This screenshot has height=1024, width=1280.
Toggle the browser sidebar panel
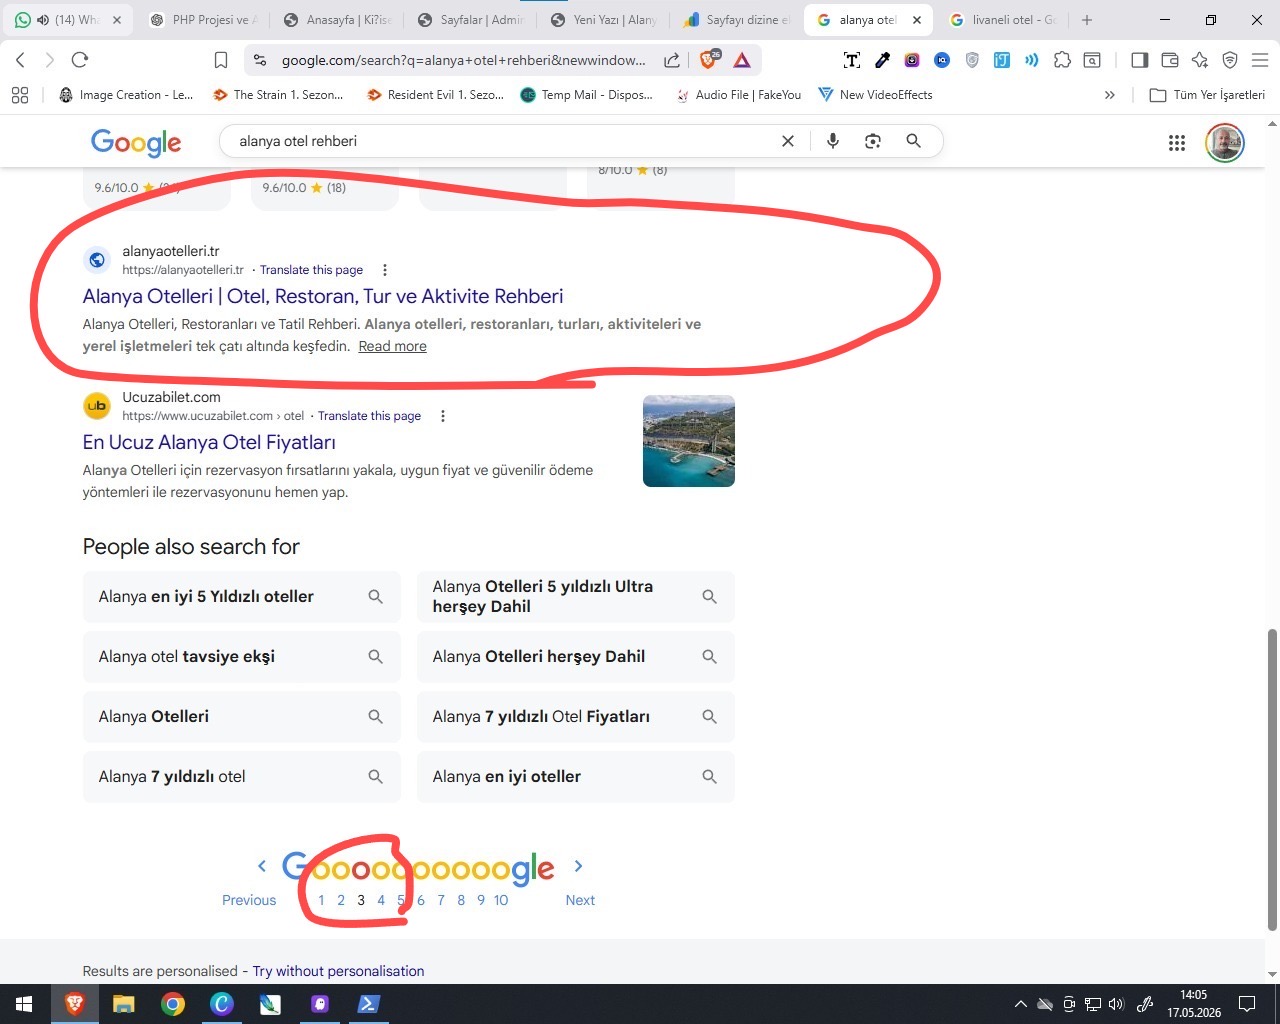click(1139, 60)
